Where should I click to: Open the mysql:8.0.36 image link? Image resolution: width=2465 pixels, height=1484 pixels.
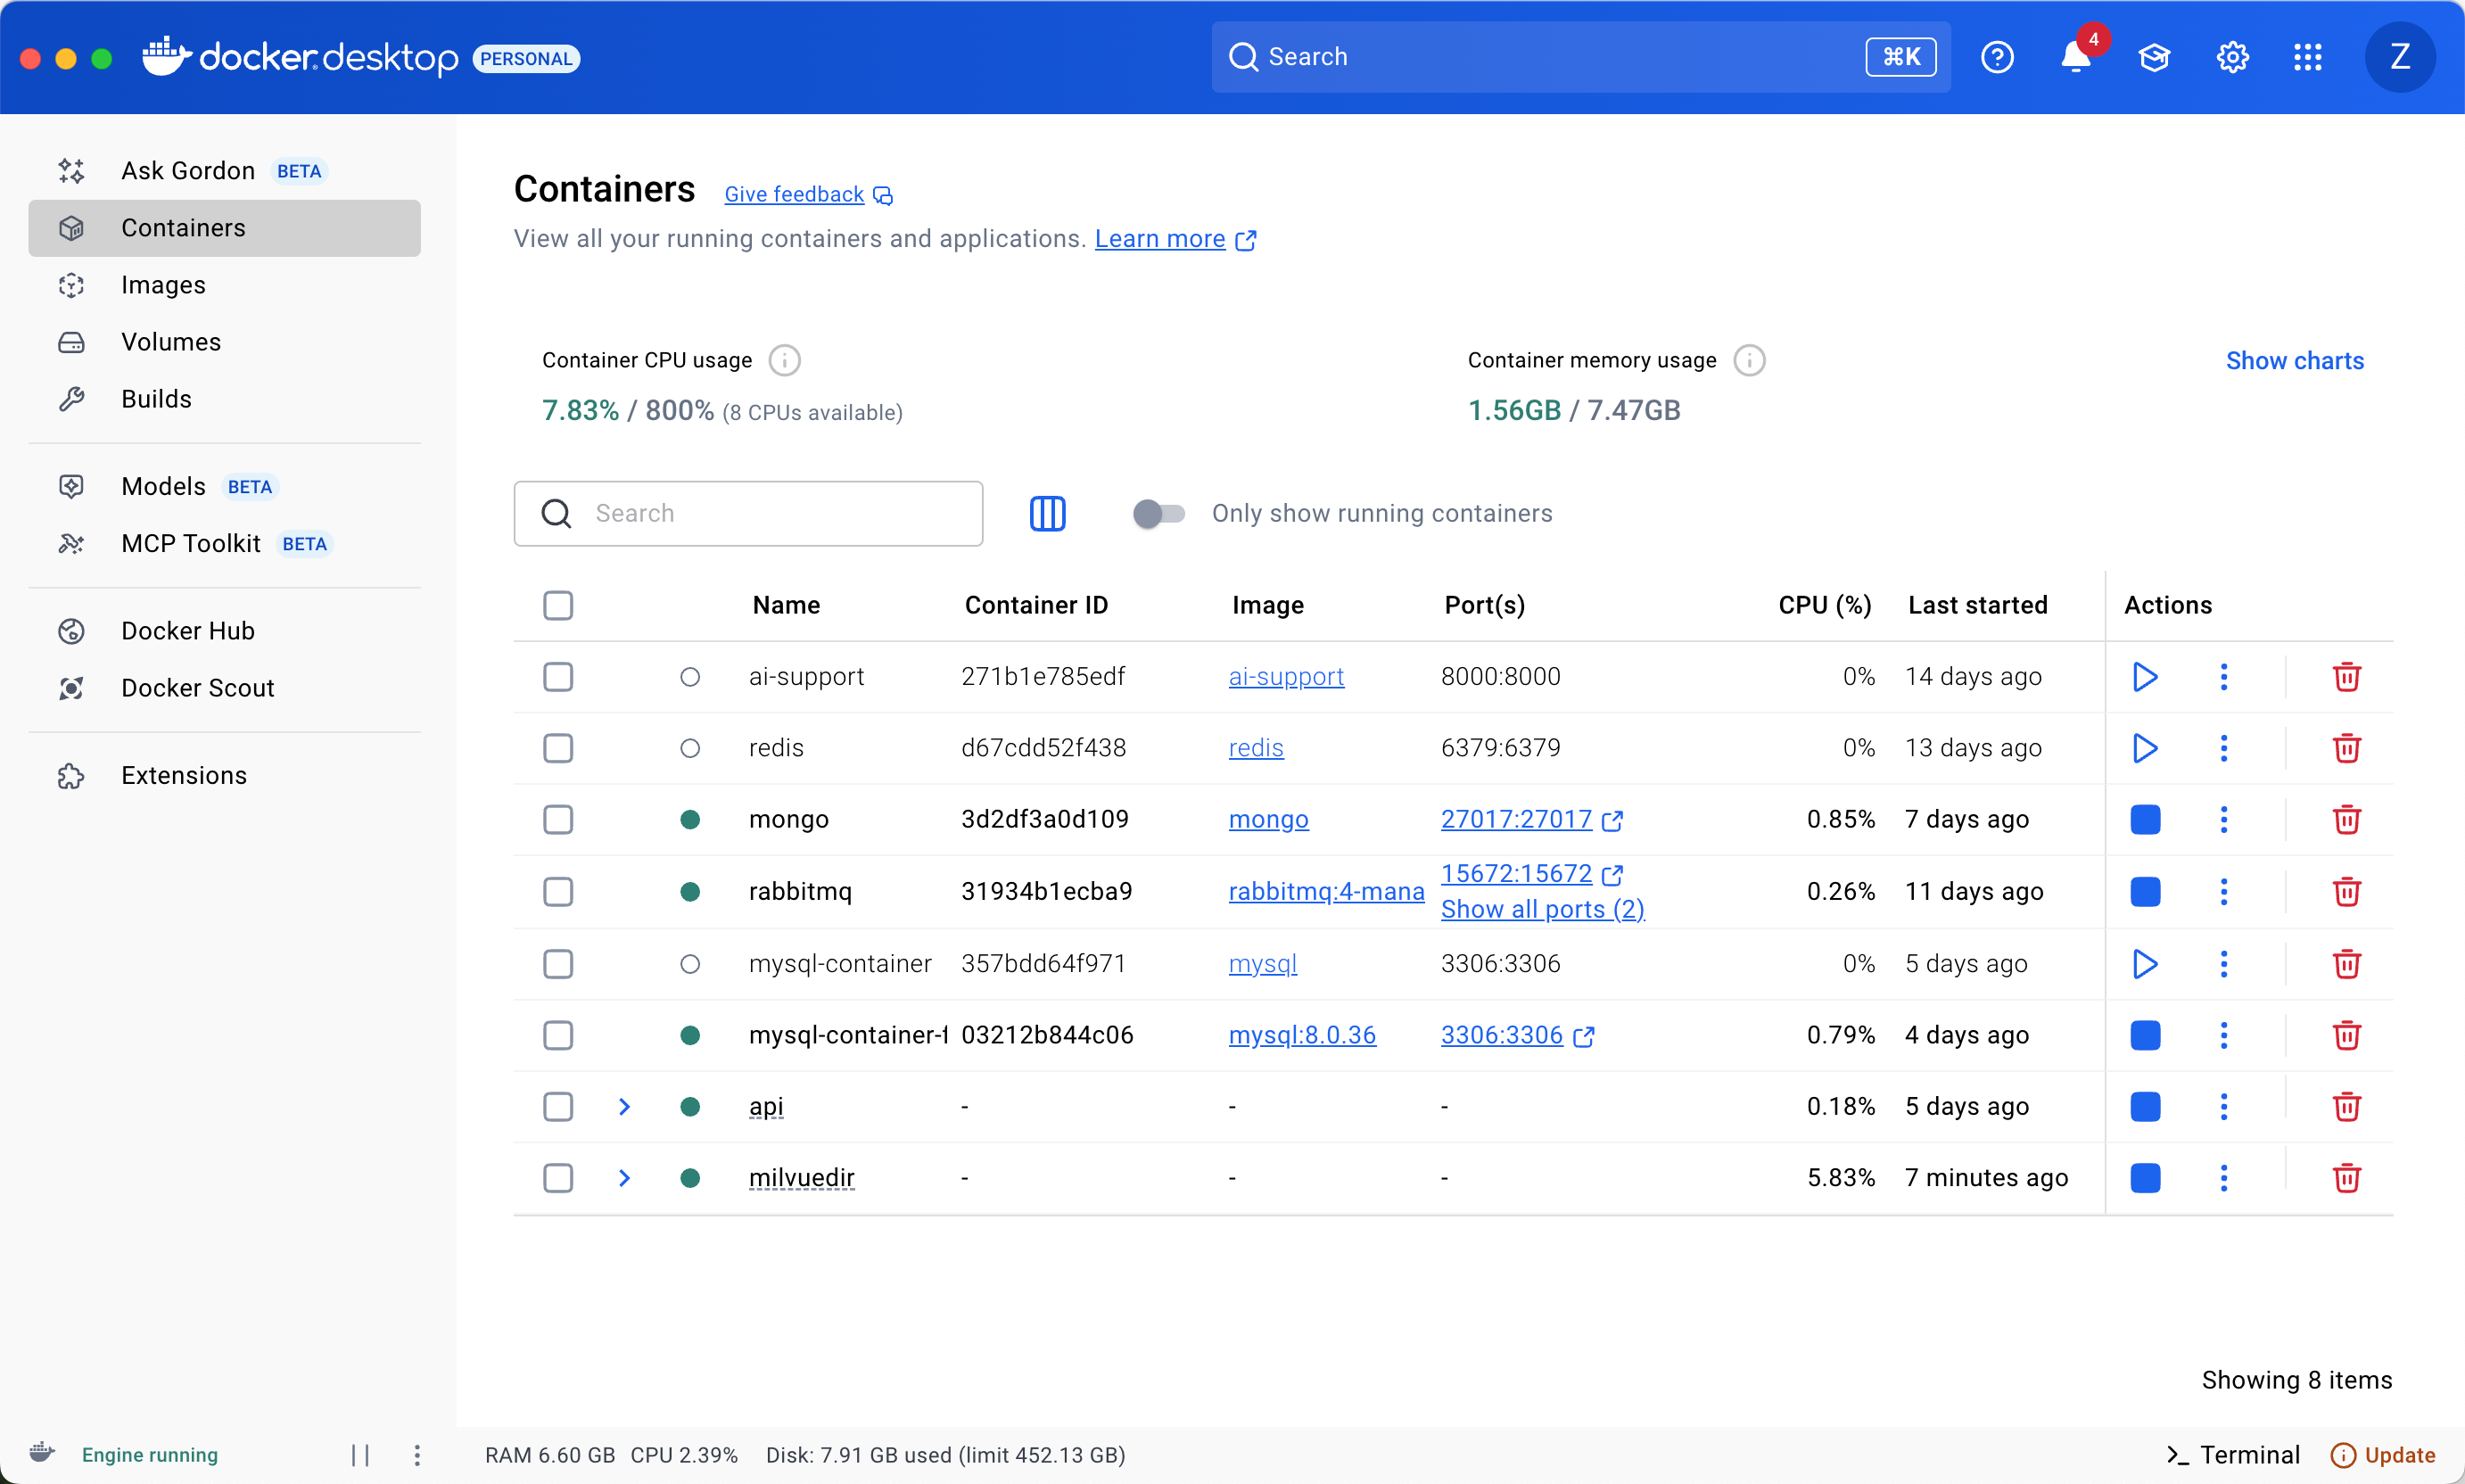click(1302, 1035)
